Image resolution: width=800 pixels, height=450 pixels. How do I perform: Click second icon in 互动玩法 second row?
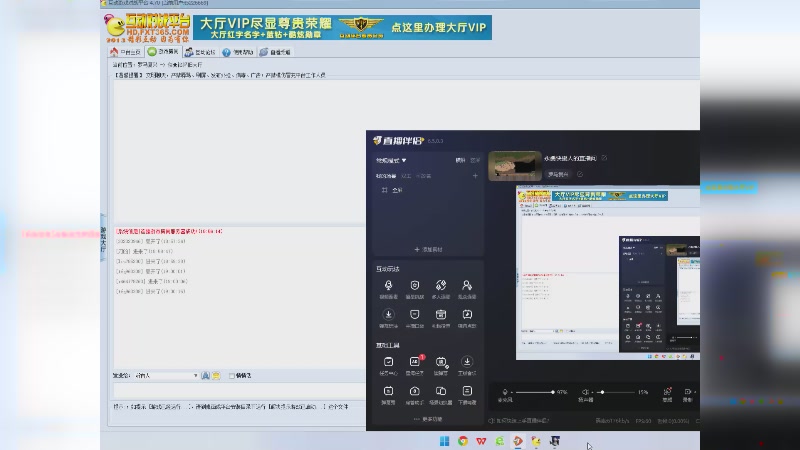414,314
